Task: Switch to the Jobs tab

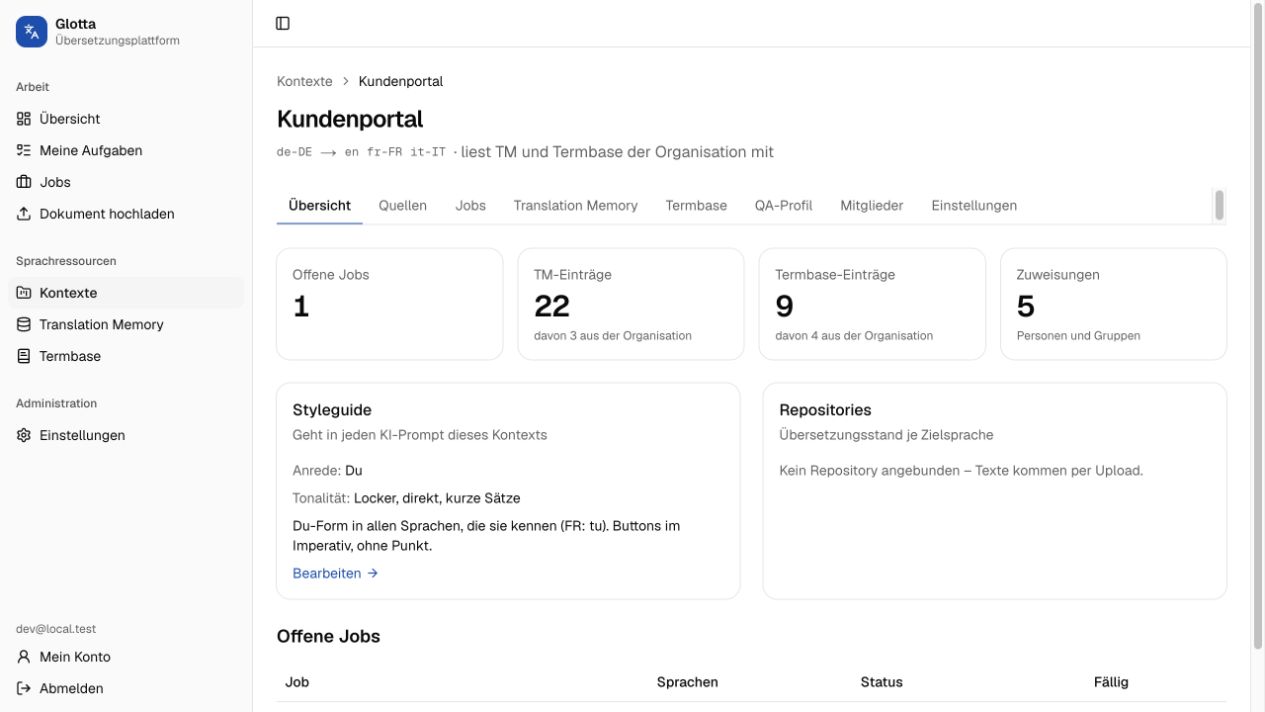Action: click(470, 205)
